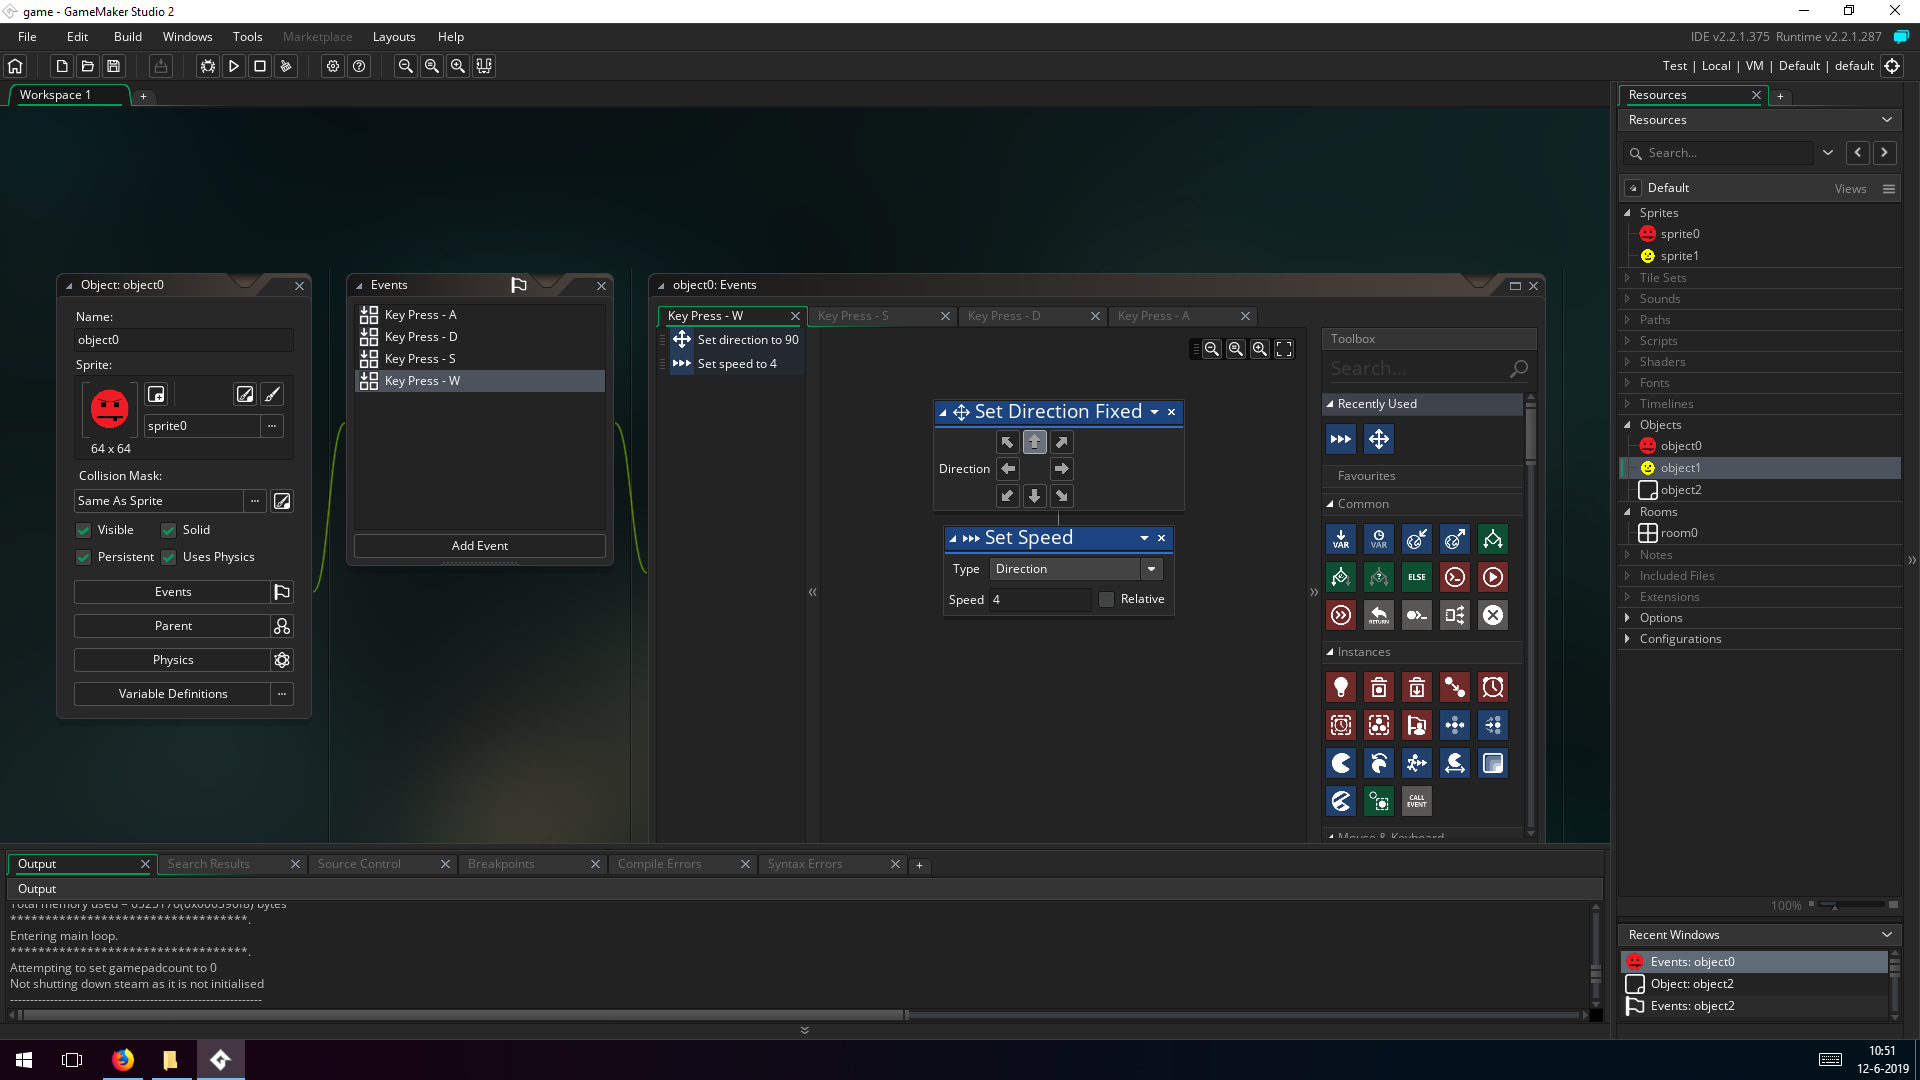Click the Run (play) toolbar icon

(x=233, y=66)
